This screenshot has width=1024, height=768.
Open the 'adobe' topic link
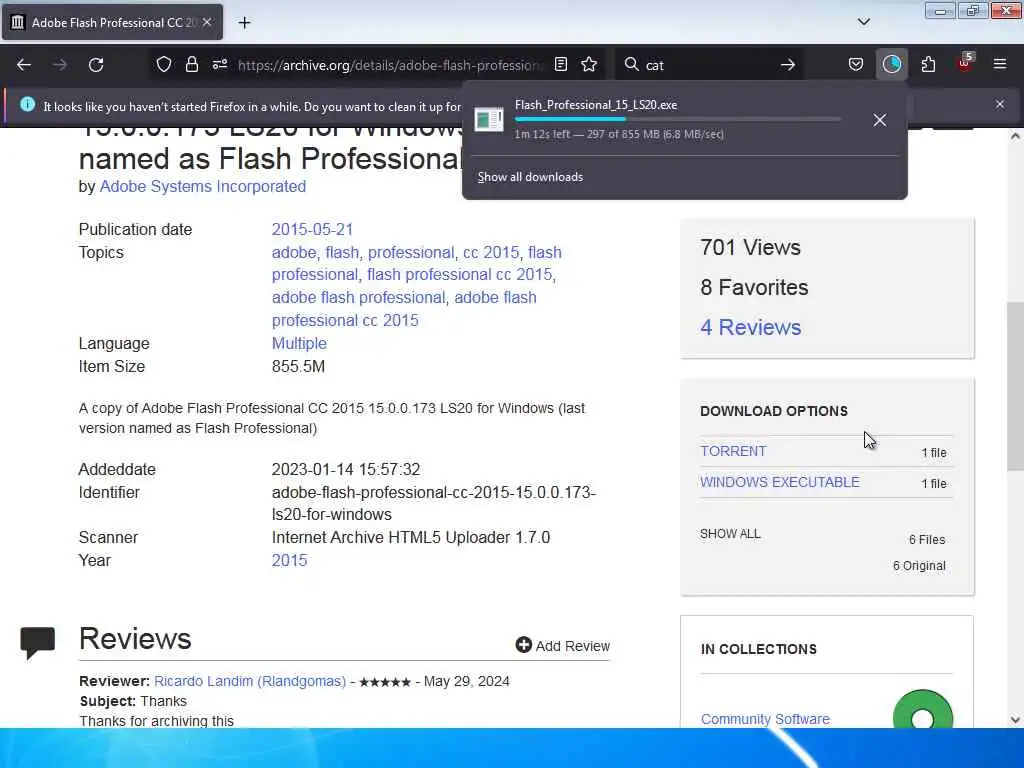[x=294, y=253]
